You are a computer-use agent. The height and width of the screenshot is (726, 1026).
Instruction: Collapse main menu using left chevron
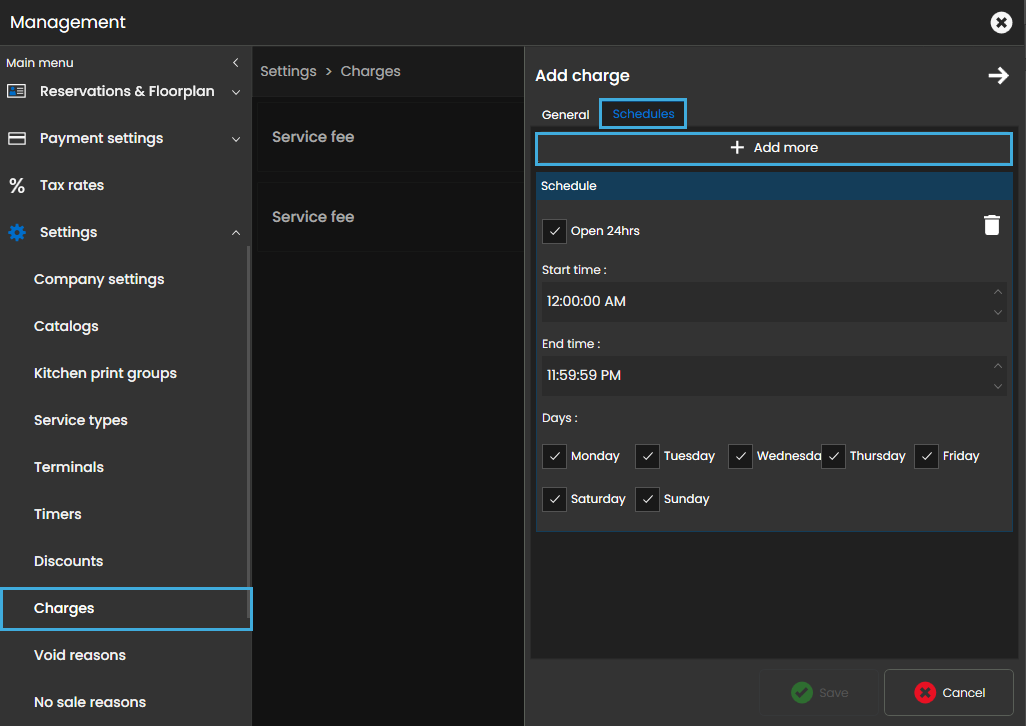tap(236, 63)
